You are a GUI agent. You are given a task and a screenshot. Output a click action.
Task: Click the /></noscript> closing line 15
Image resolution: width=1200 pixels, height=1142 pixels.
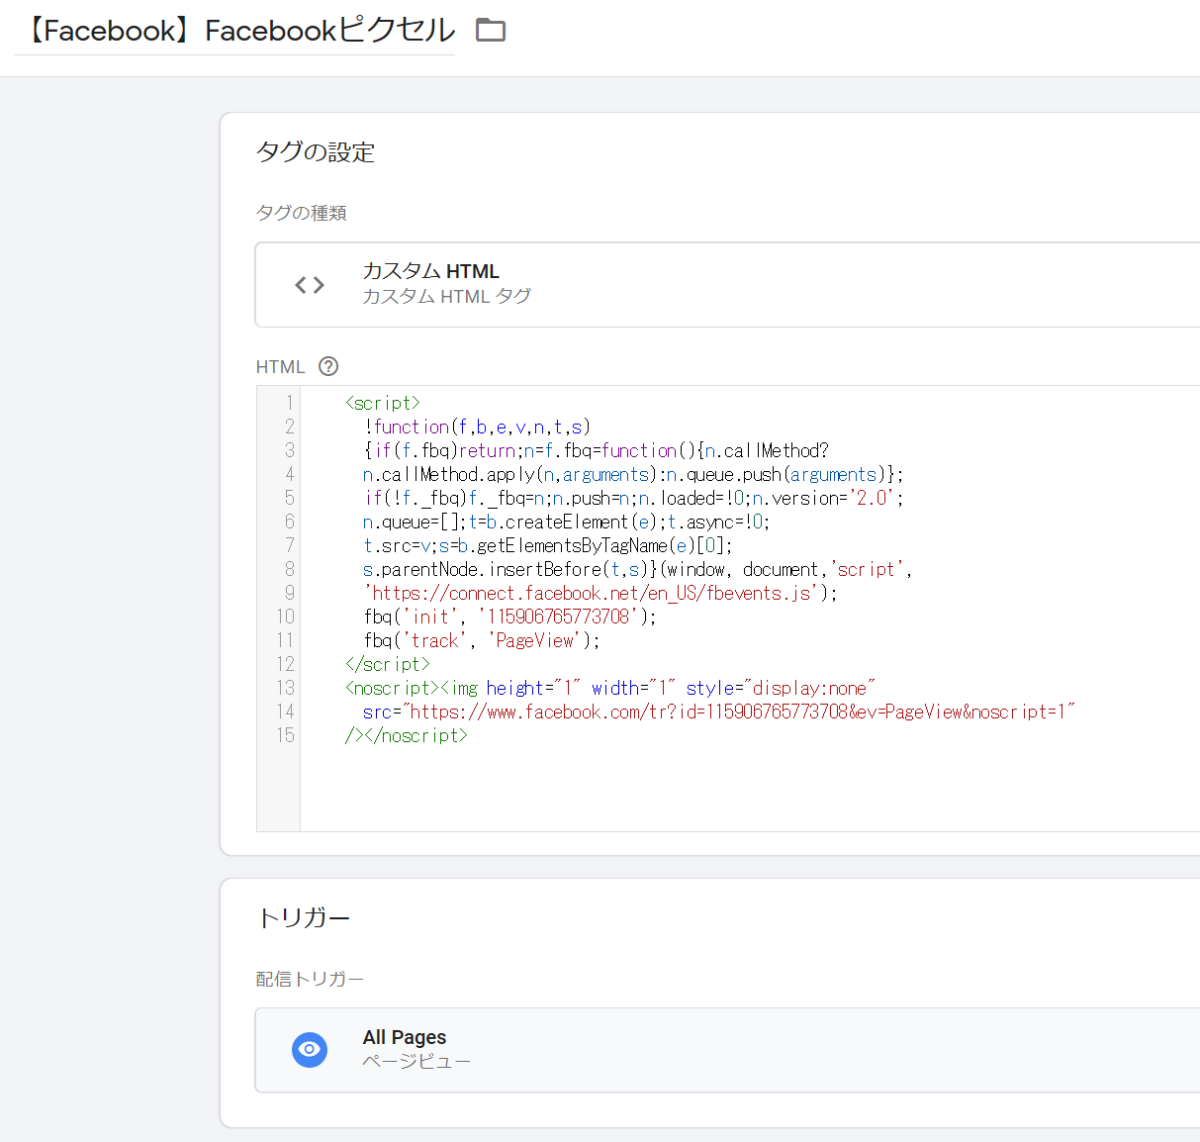point(406,736)
